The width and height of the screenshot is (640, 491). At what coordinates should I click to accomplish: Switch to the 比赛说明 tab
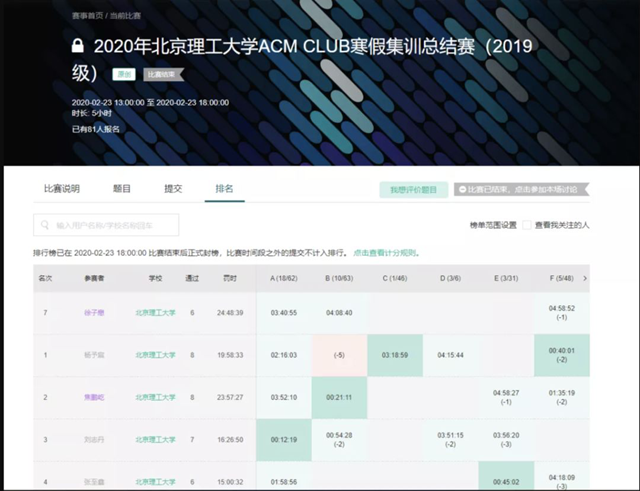61,188
